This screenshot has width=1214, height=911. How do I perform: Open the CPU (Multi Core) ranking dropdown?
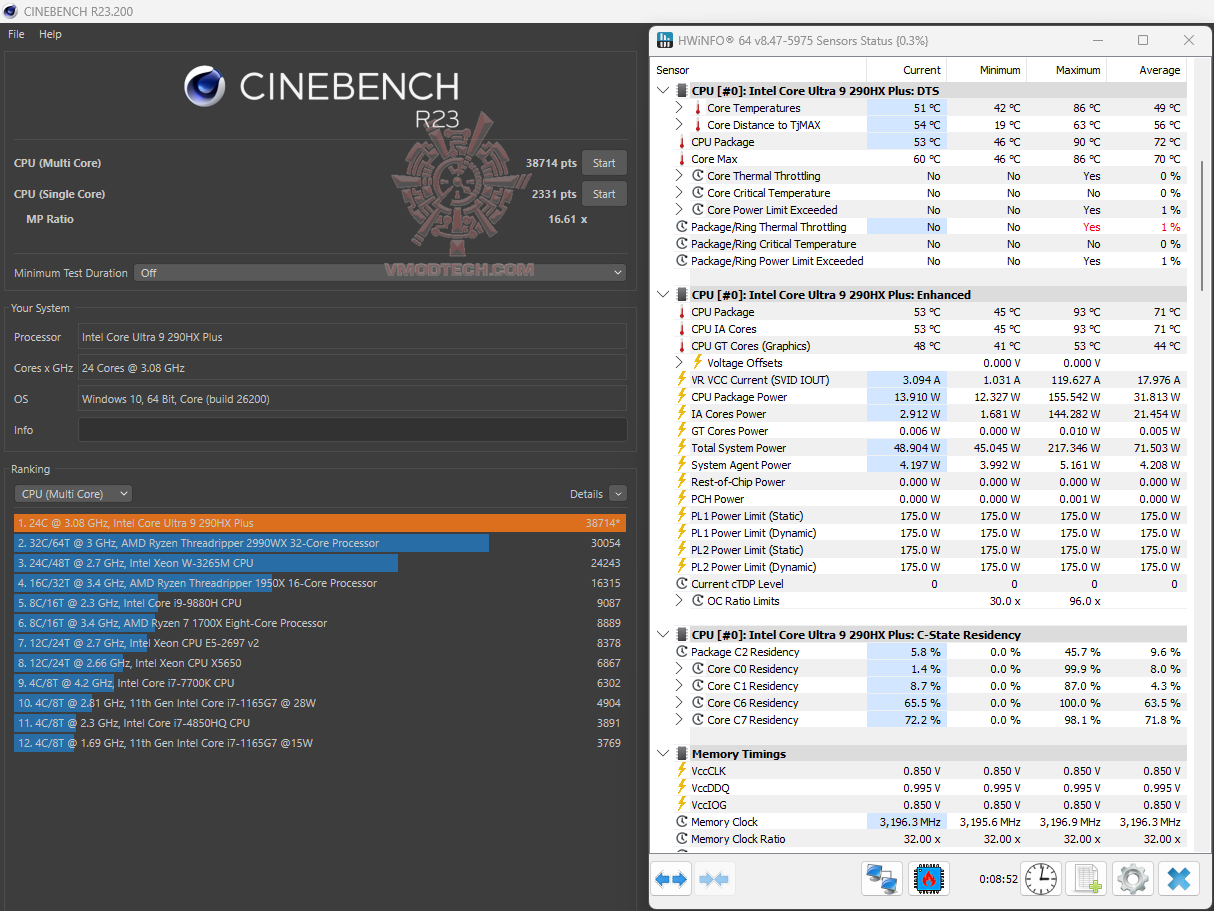pos(73,493)
